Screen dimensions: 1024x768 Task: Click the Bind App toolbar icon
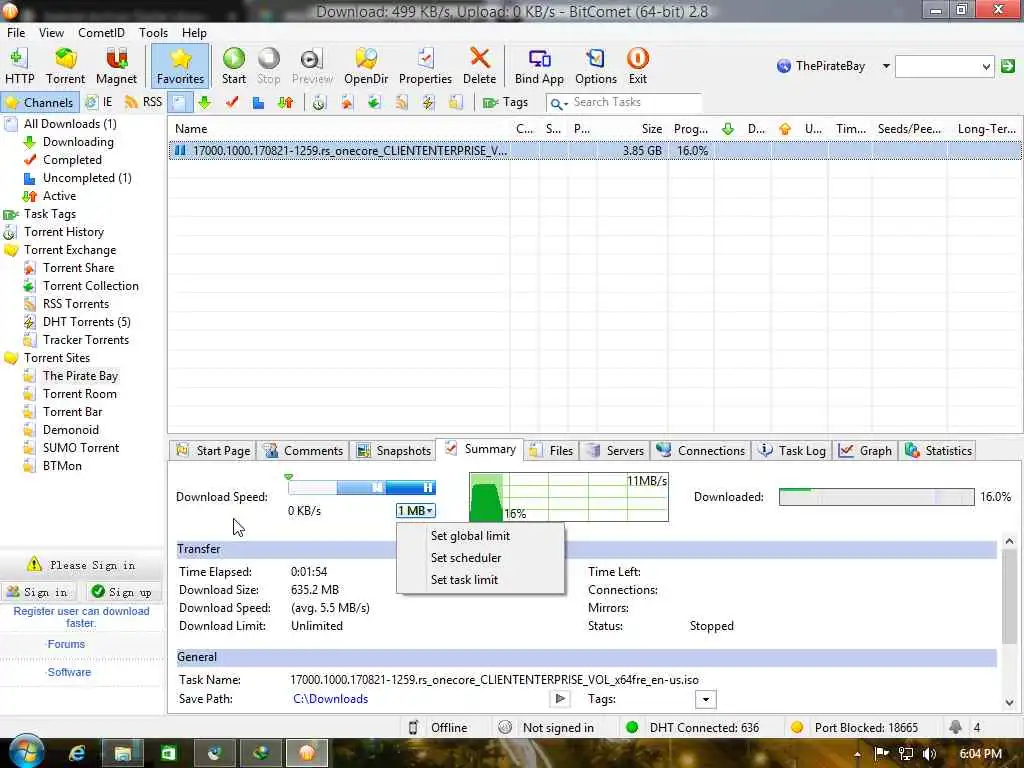[539, 66]
